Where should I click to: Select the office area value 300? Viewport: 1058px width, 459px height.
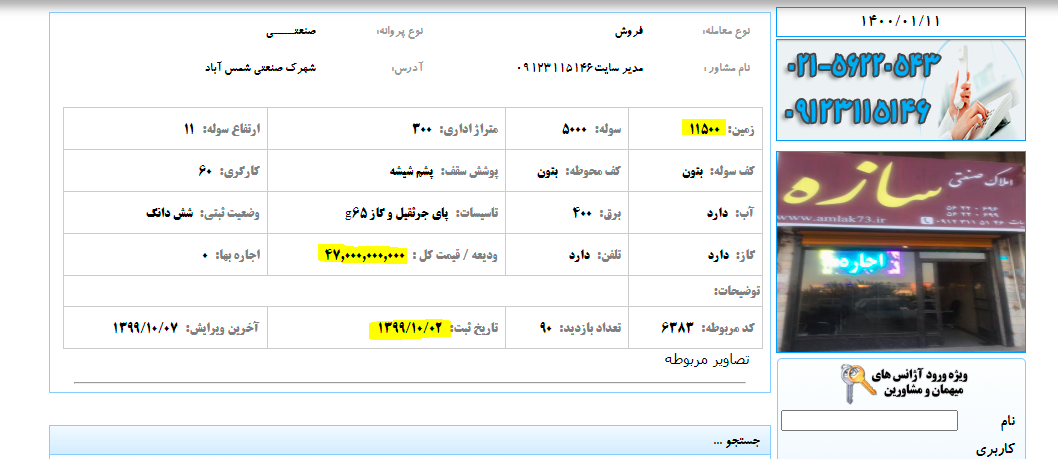(x=422, y=128)
